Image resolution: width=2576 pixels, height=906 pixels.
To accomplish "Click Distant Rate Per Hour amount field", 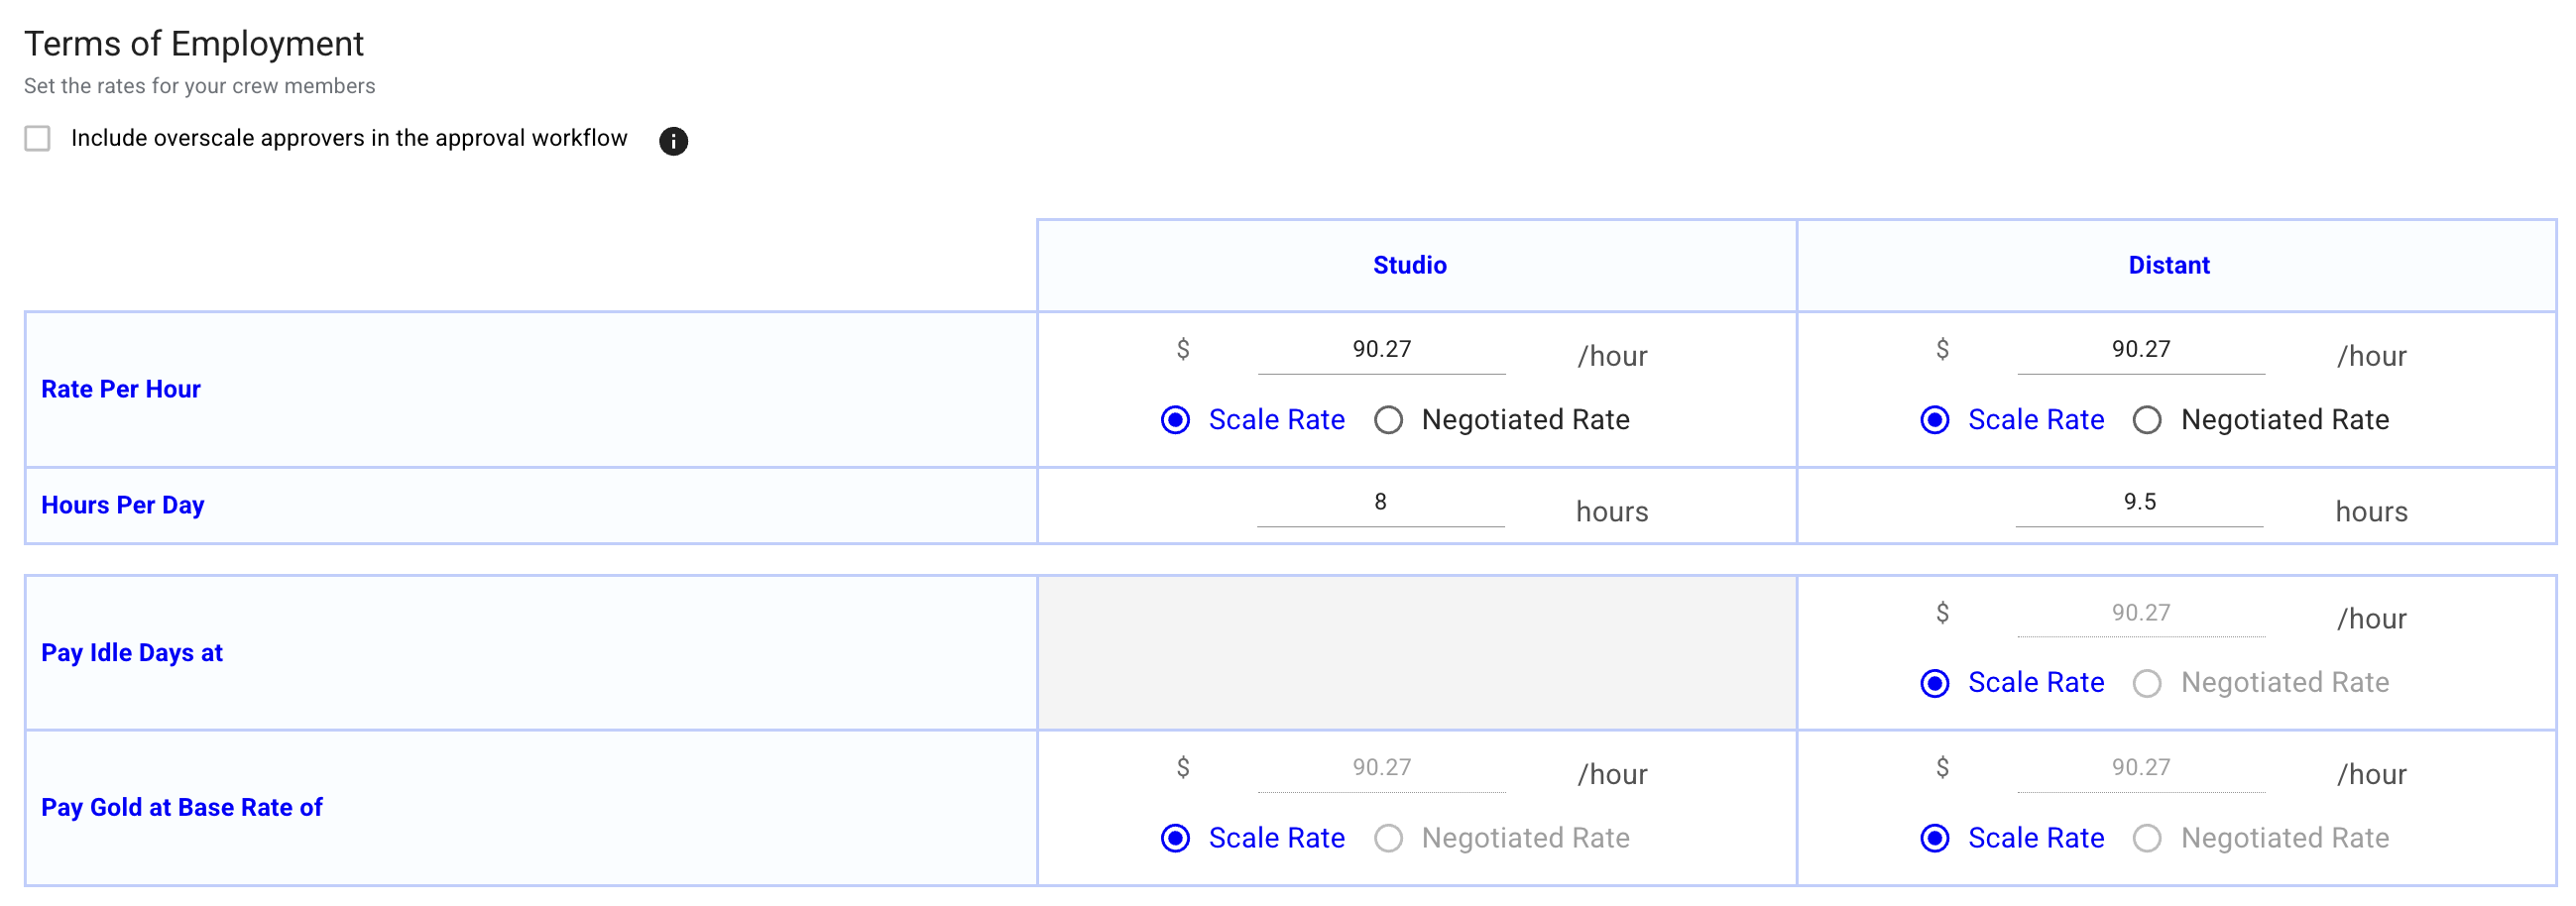I will 2140,350.
